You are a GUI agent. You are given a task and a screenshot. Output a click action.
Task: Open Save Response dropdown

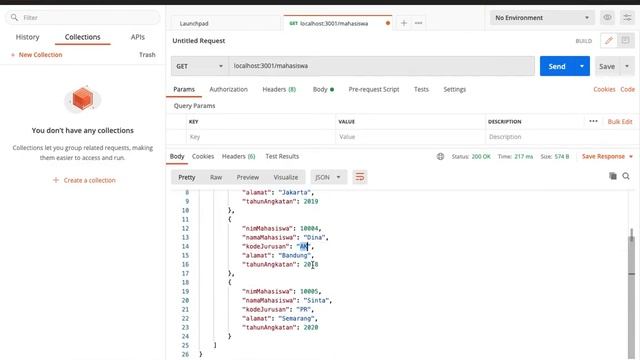tap(607, 156)
